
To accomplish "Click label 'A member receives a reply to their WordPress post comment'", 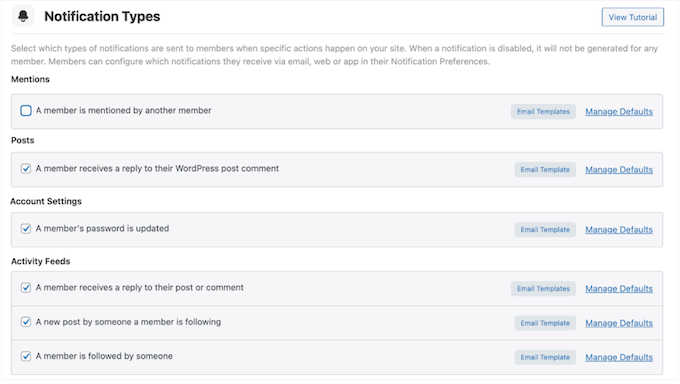I will (x=157, y=169).
